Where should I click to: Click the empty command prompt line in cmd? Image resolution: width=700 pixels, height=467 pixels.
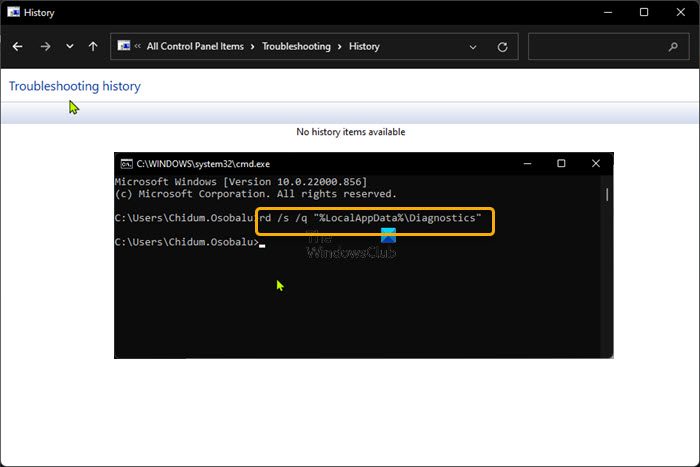[x=190, y=242]
